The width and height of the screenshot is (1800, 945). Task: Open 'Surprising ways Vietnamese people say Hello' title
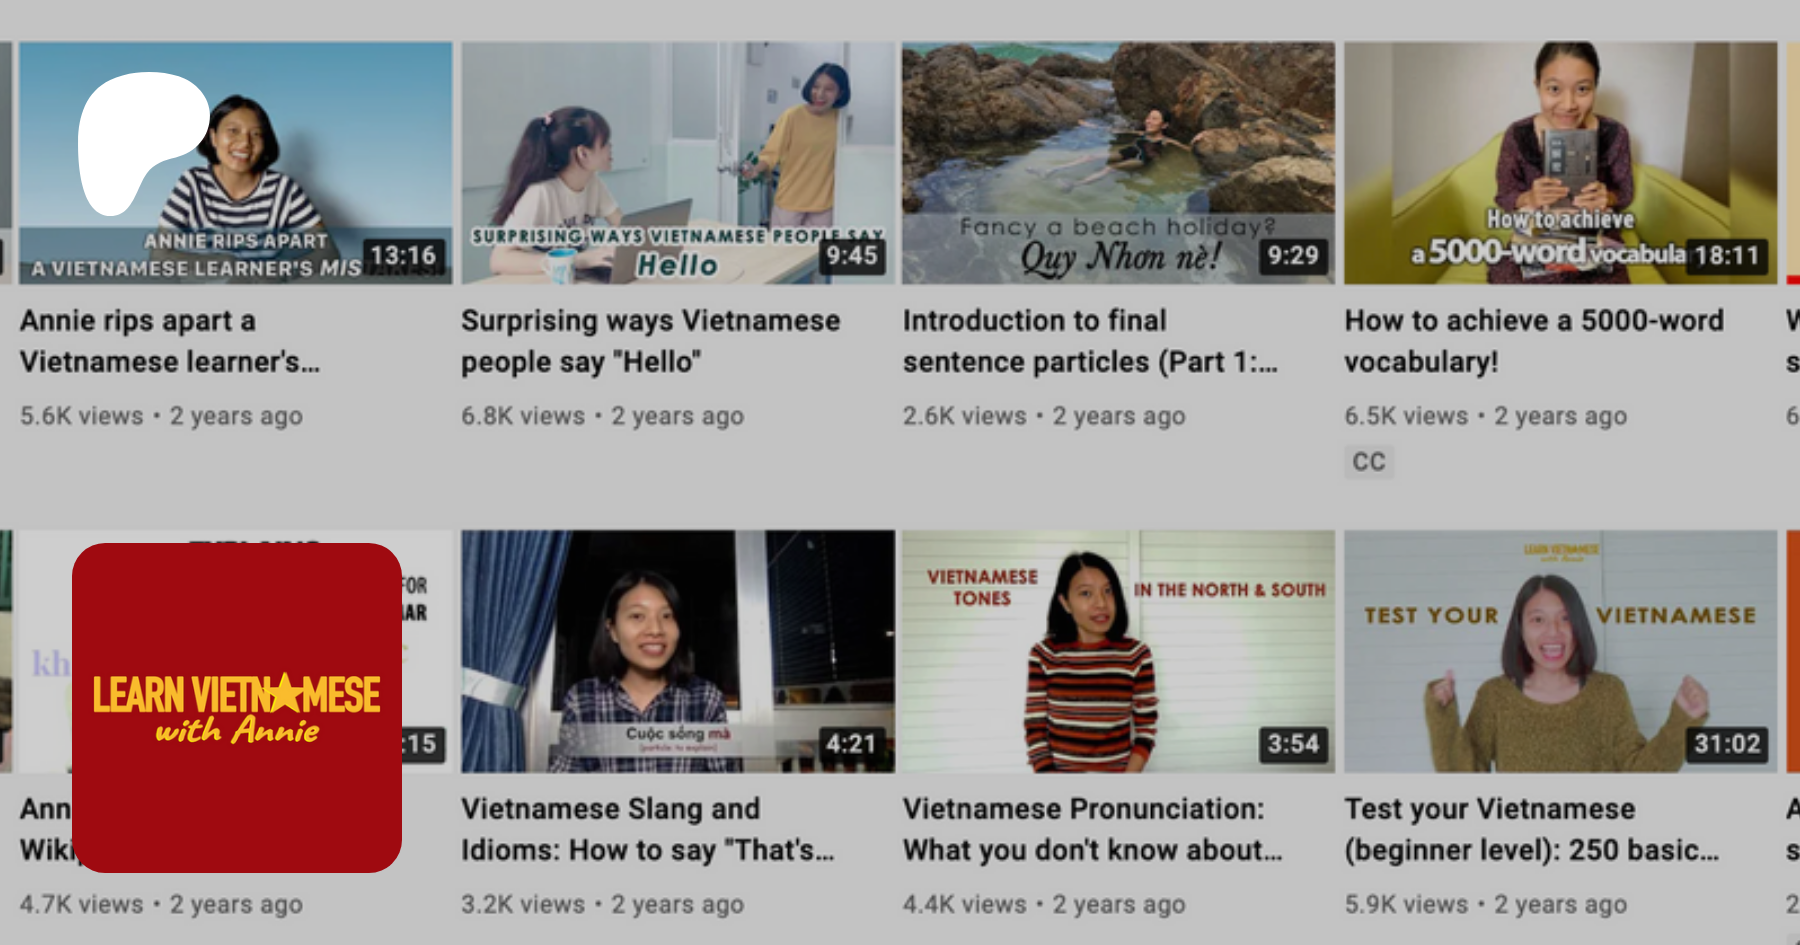tap(651, 341)
